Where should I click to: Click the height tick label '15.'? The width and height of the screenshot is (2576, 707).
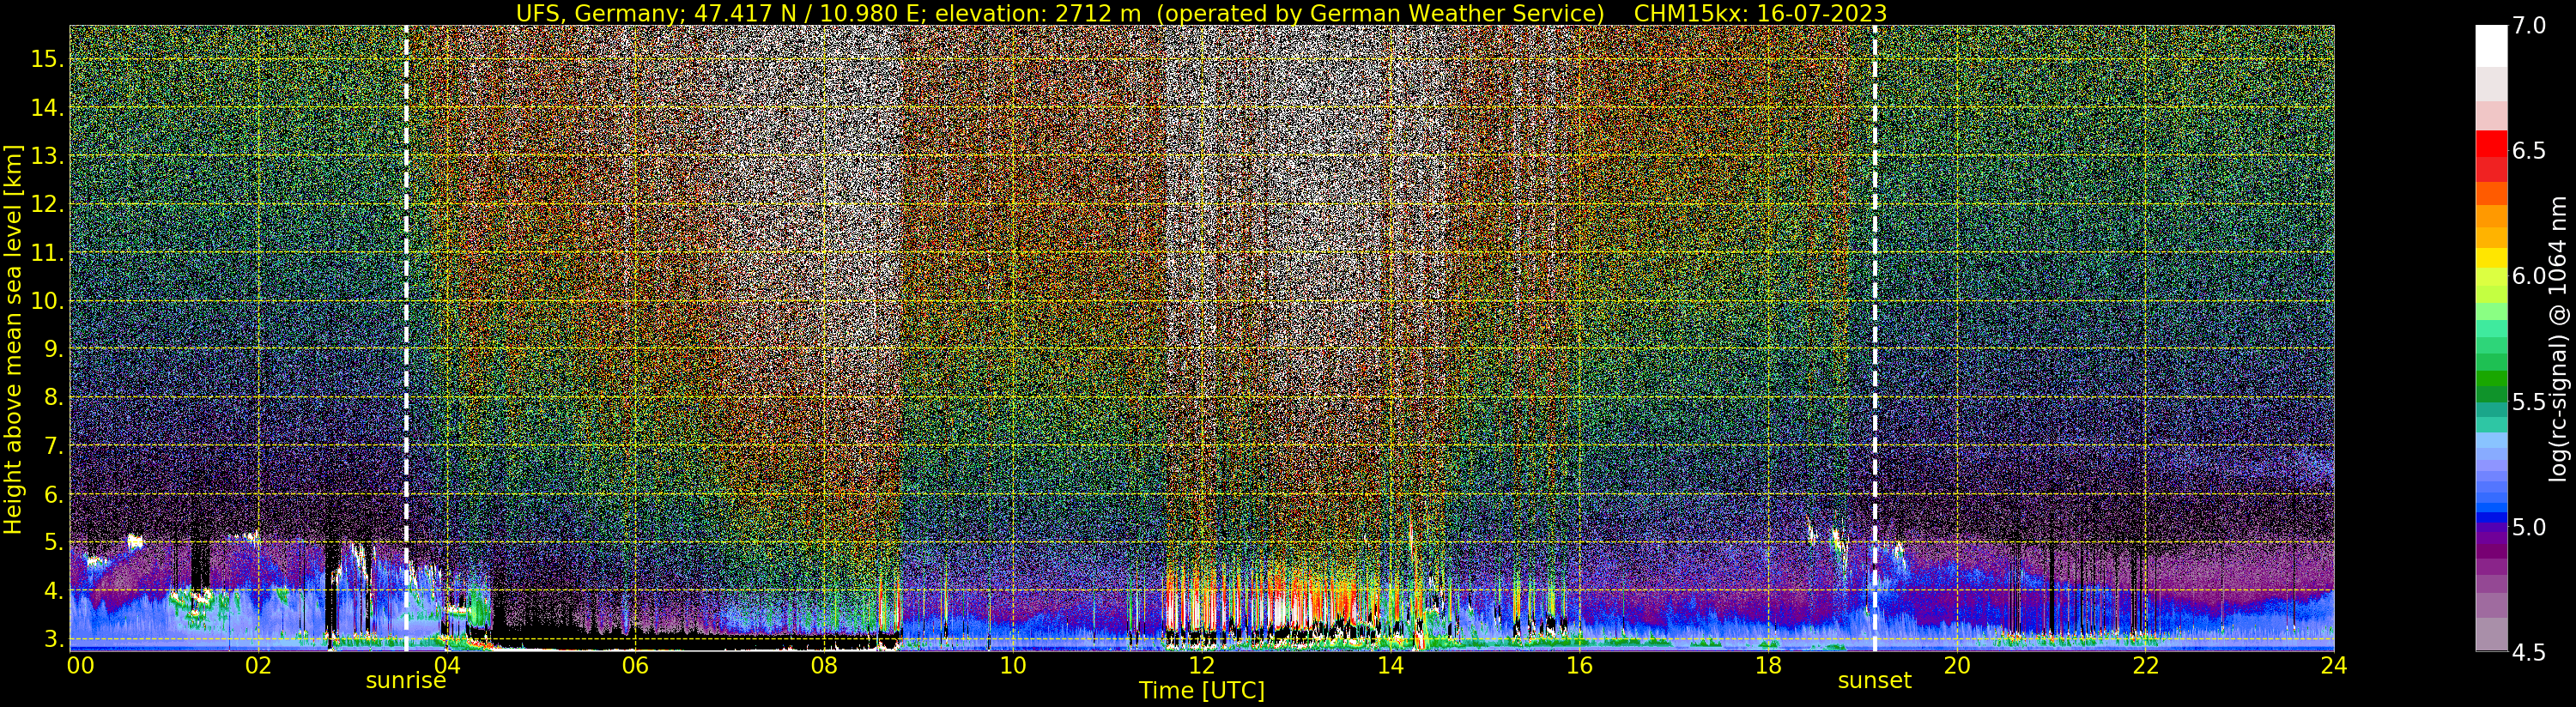(47, 59)
